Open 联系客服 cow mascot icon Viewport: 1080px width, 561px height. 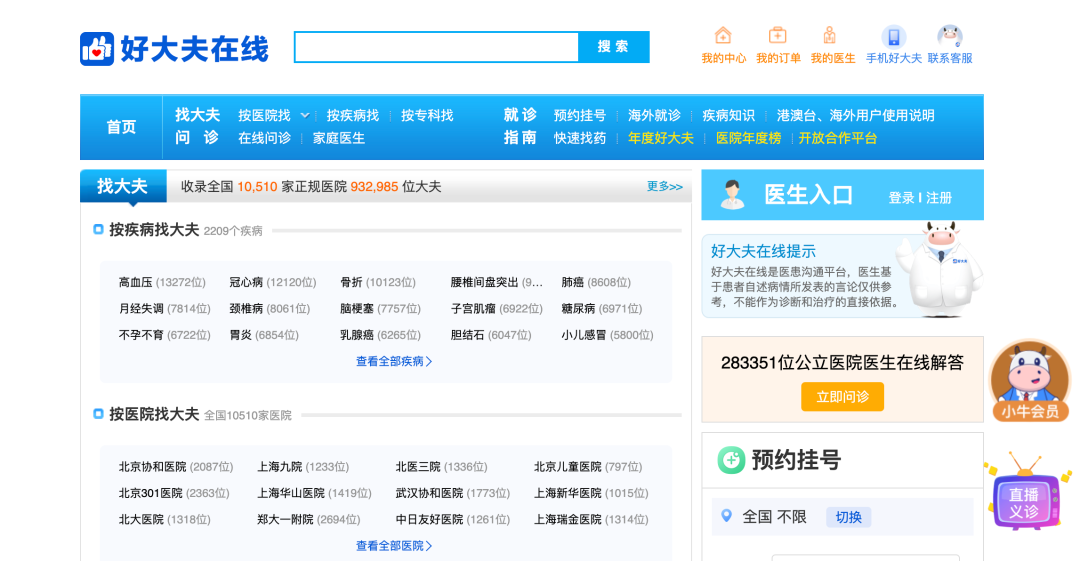click(950, 36)
